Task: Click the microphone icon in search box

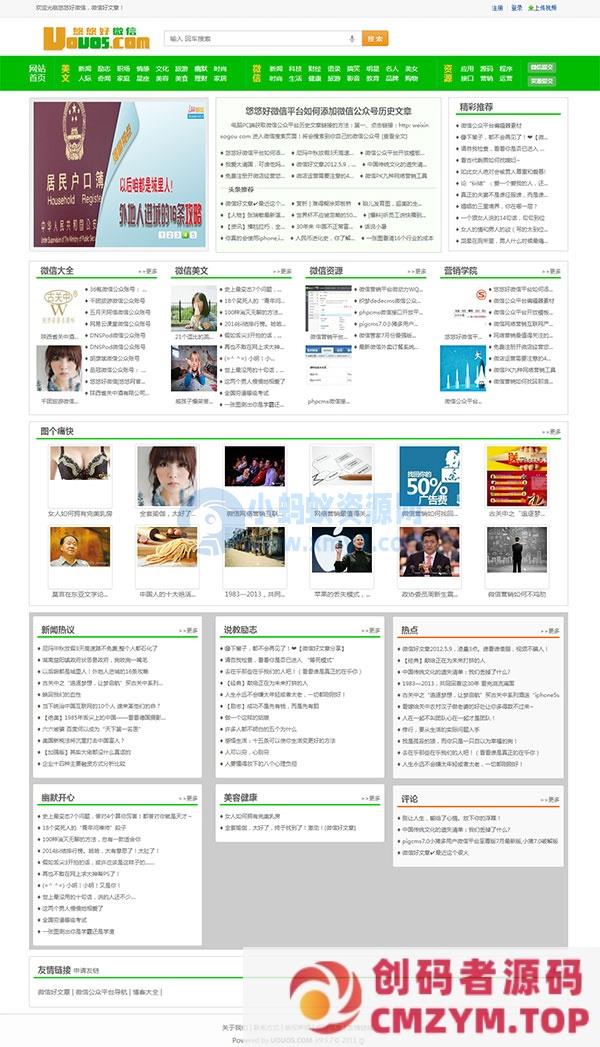Action: point(351,39)
